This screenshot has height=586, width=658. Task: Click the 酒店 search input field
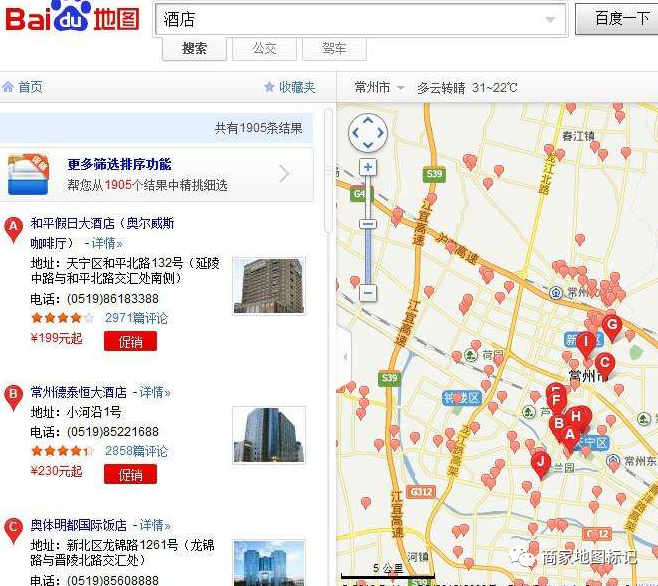[x=350, y=19]
